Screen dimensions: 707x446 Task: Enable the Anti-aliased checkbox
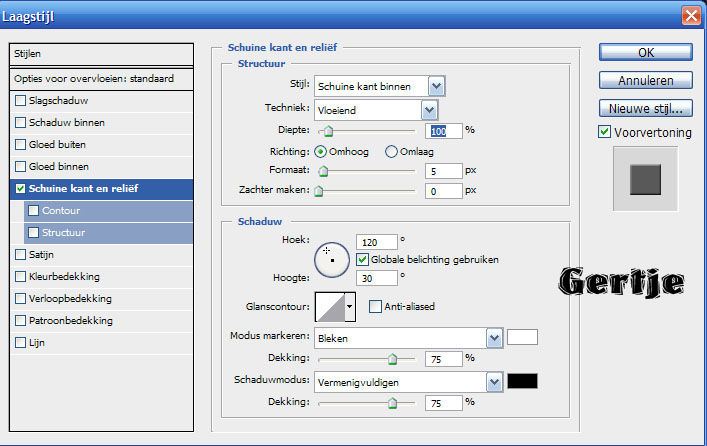[x=375, y=307]
